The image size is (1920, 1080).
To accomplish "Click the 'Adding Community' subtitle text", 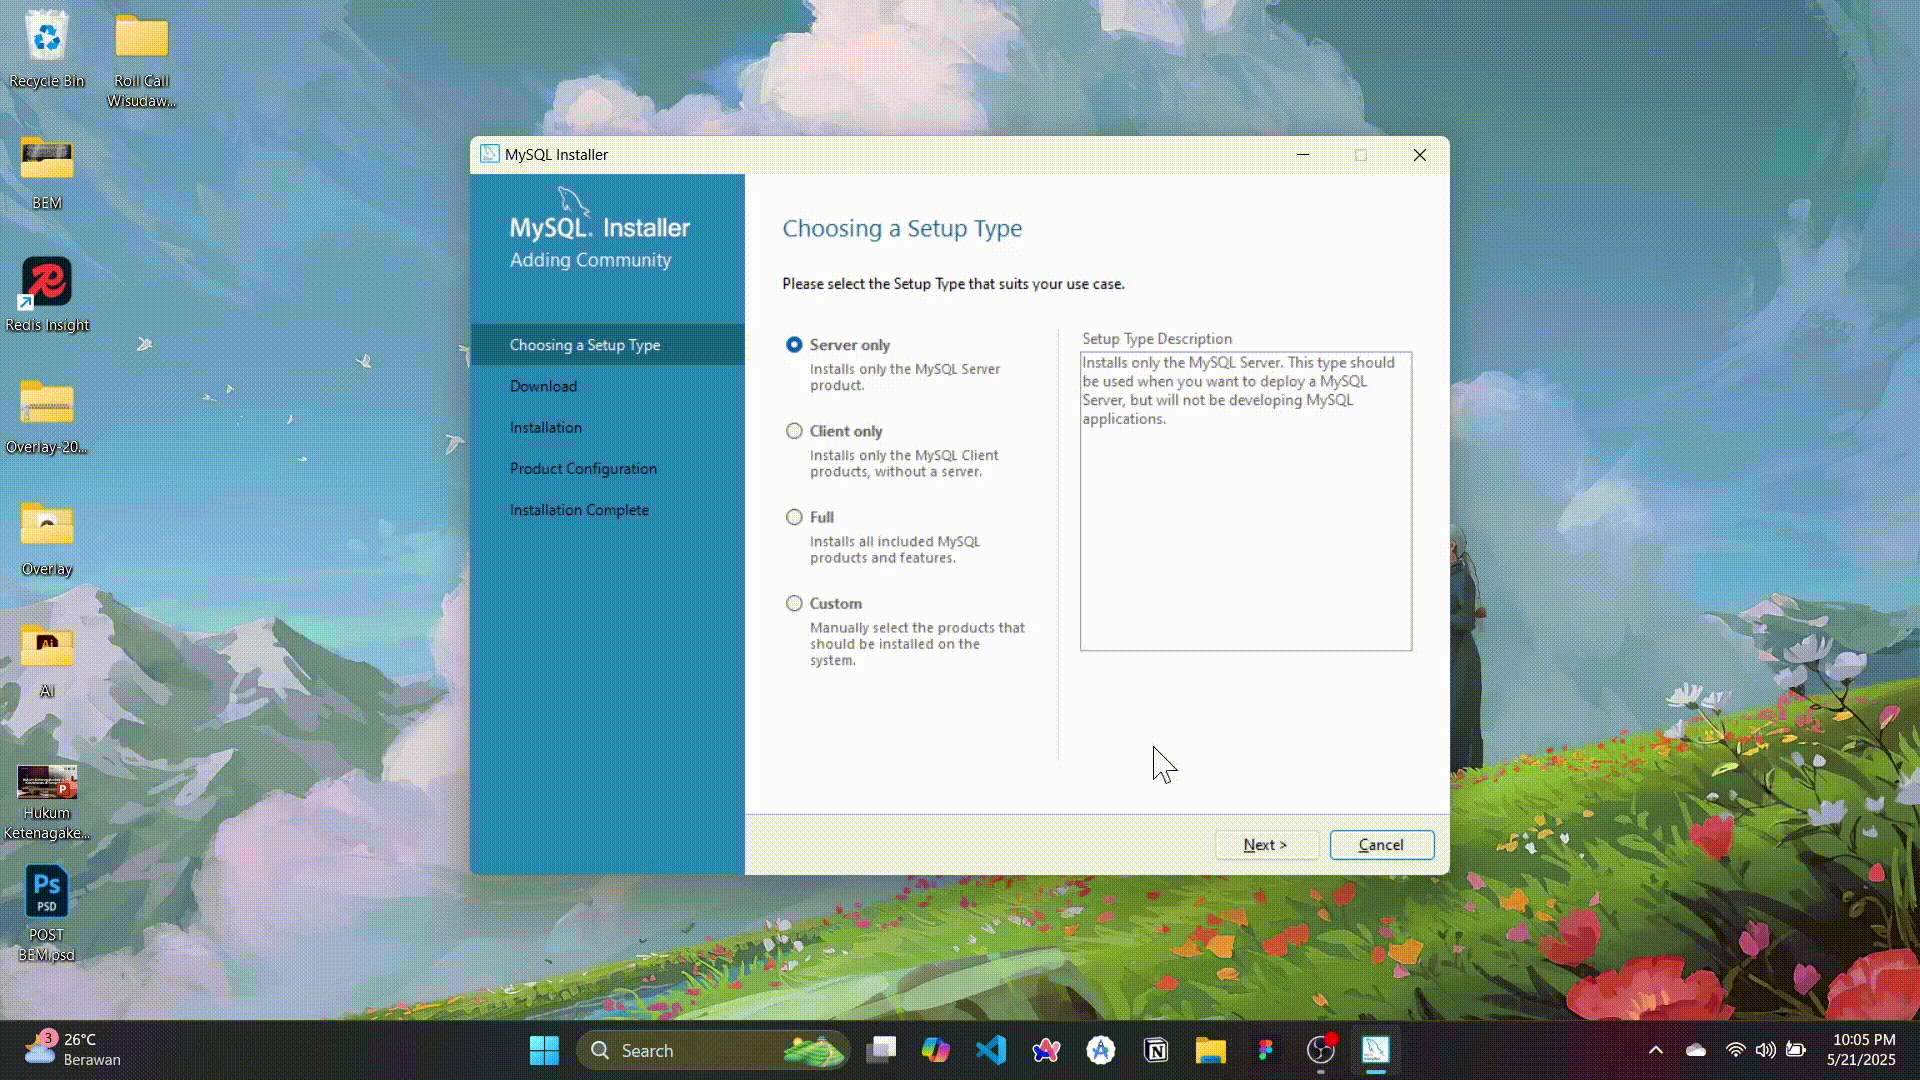I will point(590,260).
